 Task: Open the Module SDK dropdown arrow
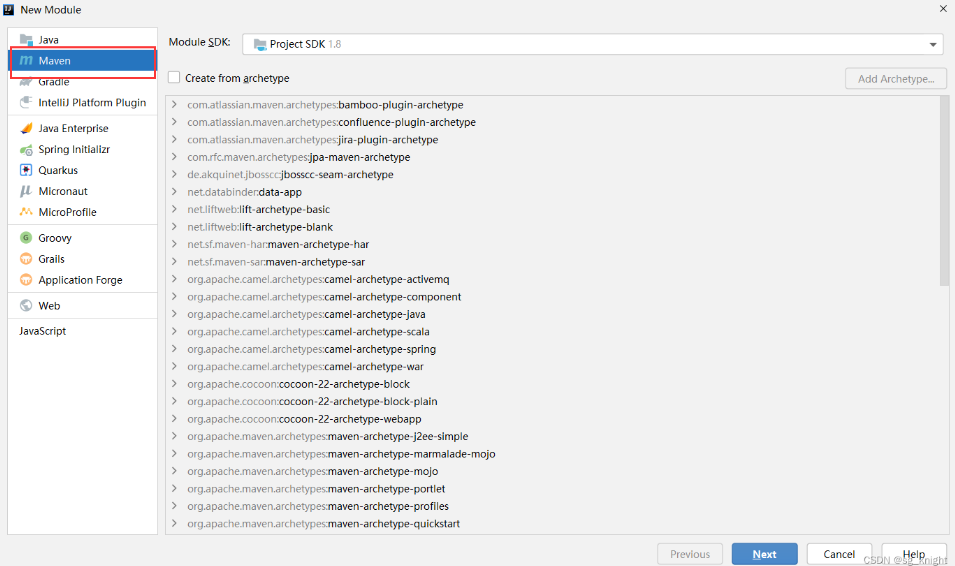pyautogui.click(x=932, y=44)
